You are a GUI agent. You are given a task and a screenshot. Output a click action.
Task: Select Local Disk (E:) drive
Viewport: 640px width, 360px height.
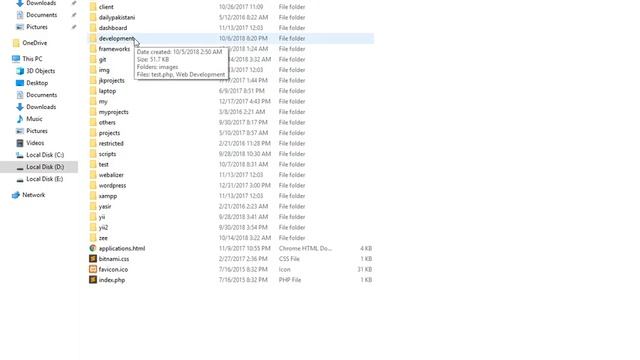coord(44,179)
